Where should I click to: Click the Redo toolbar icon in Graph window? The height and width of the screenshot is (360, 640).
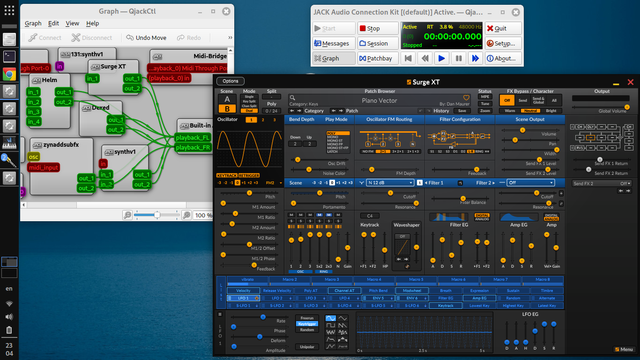point(189,38)
